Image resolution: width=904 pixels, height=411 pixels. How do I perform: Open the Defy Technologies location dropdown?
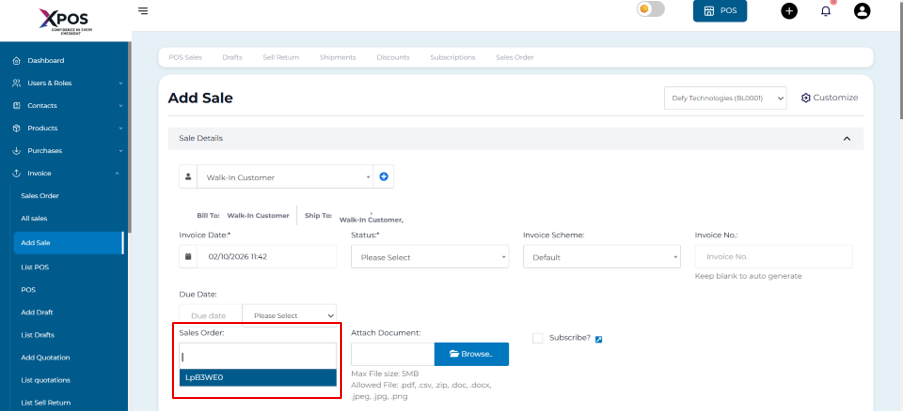tap(725, 98)
